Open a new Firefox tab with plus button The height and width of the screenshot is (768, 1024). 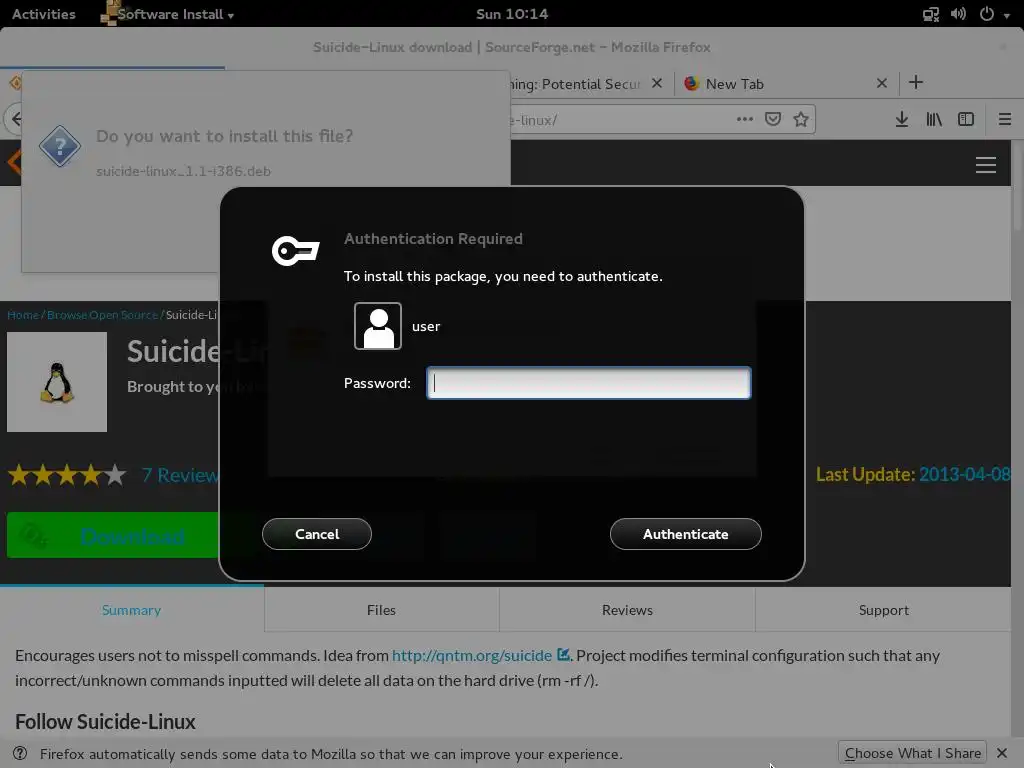pos(916,82)
